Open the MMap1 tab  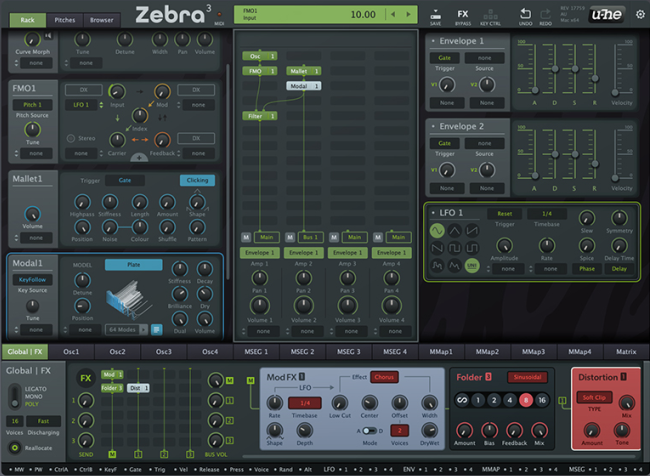tap(441, 352)
